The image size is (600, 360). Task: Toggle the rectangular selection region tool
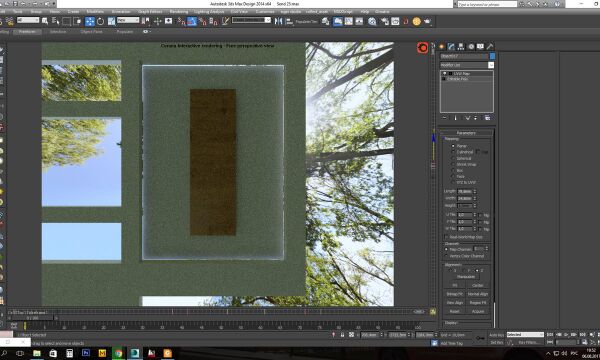66,21
